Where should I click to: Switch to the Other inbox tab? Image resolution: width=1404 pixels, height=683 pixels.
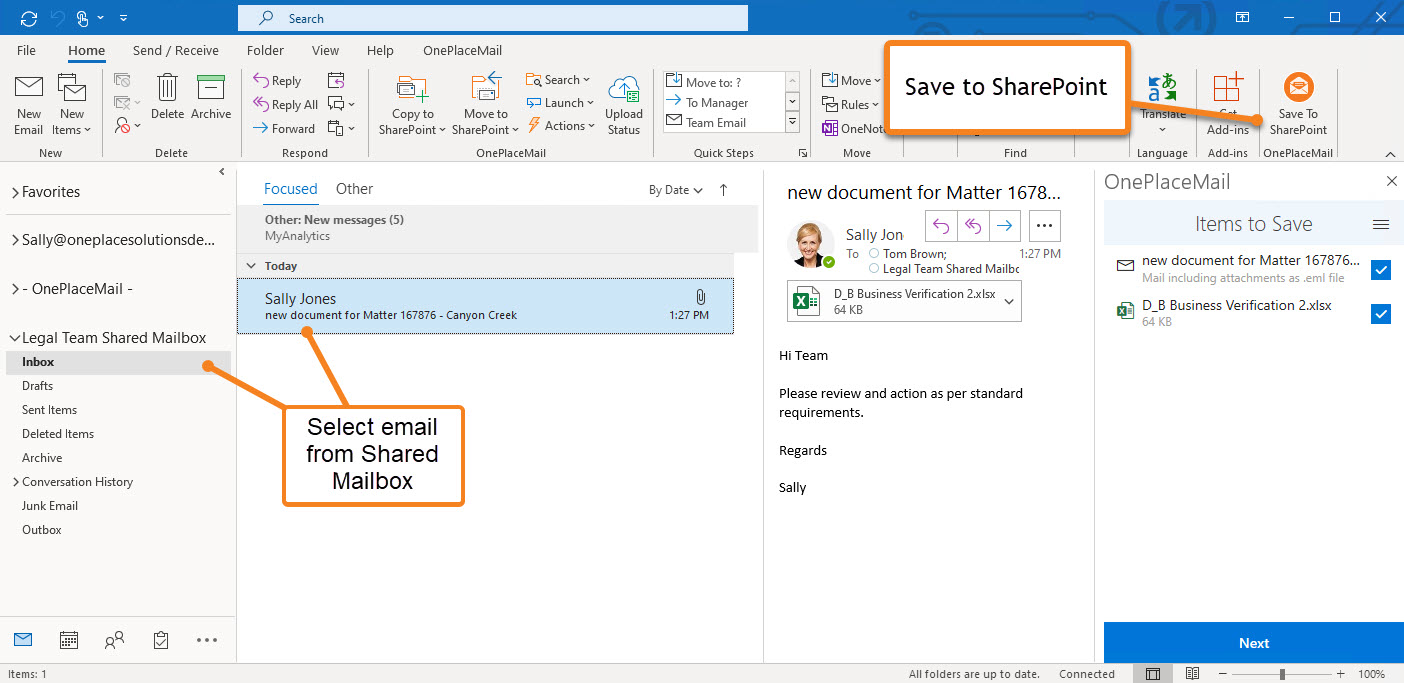(354, 188)
